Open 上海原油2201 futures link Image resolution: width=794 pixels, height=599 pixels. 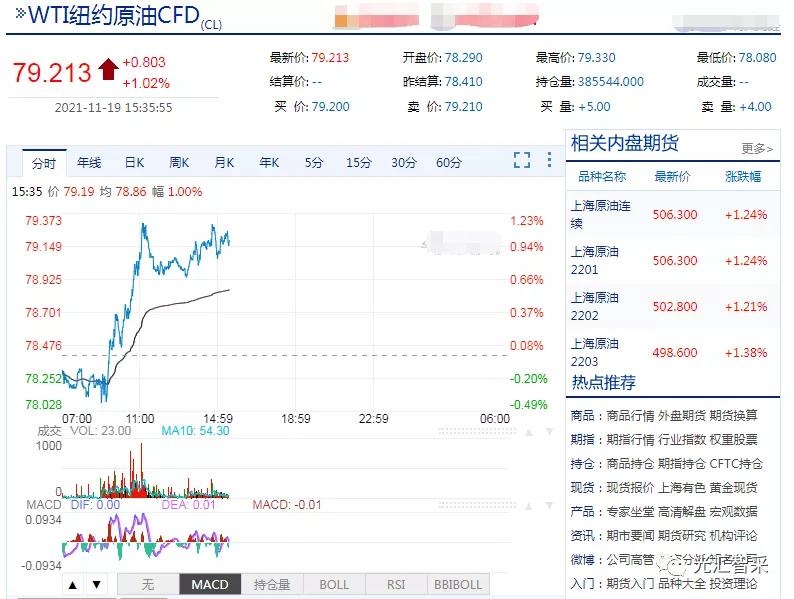point(595,260)
